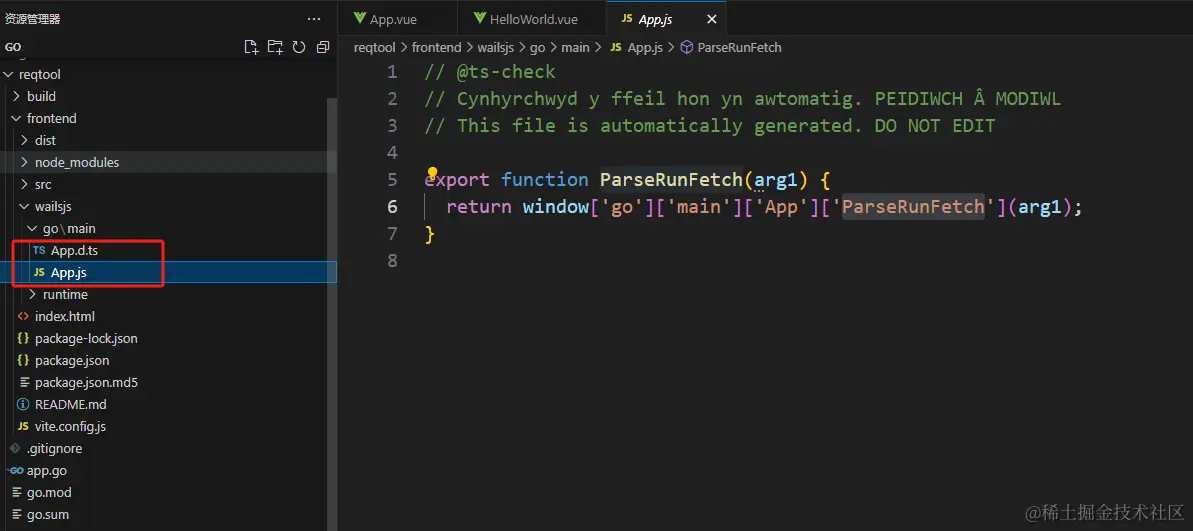Click the @ts-check comment line
1193x531 pixels.
coord(490,72)
